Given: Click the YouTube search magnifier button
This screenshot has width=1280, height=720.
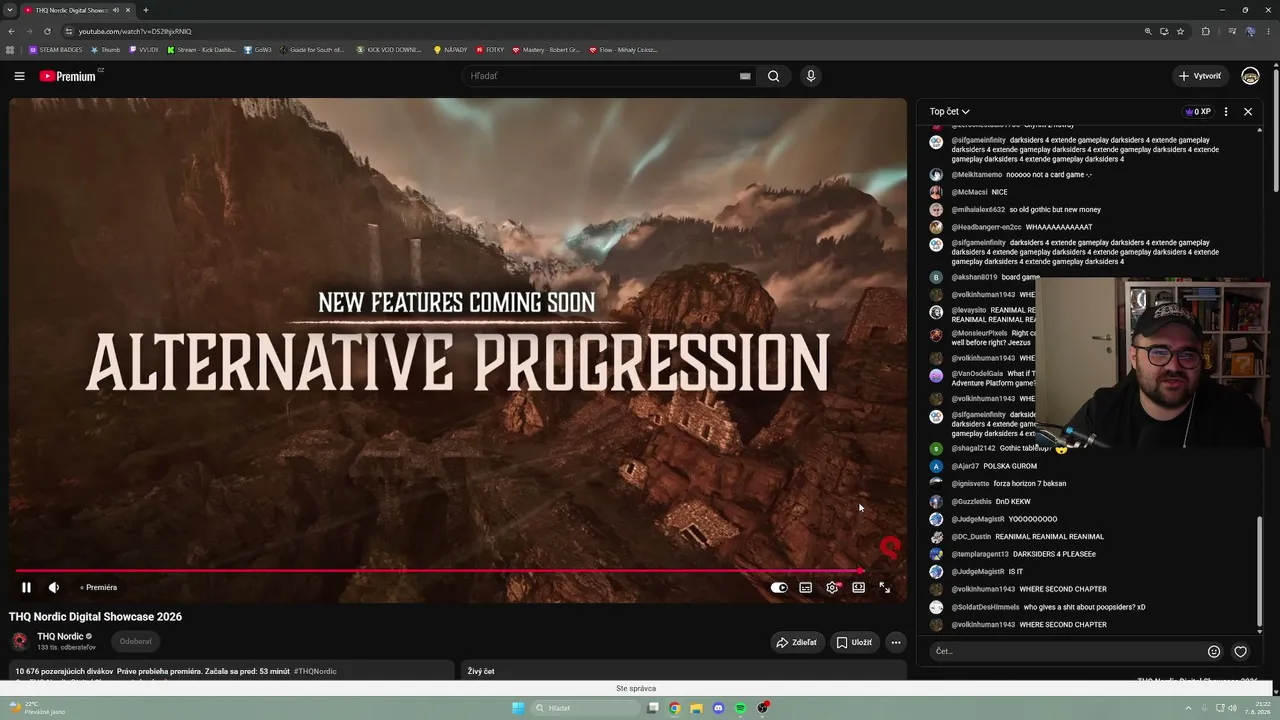Looking at the screenshot, I should click(x=773, y=76).
